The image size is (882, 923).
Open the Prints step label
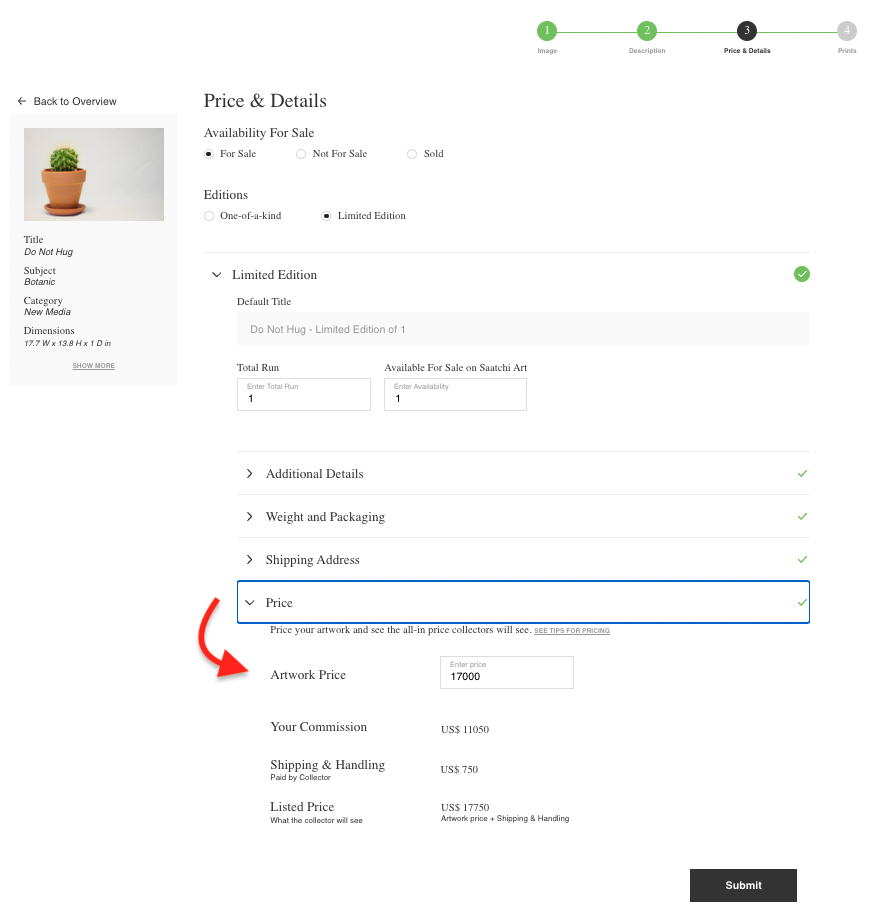(x=847, y=51)
